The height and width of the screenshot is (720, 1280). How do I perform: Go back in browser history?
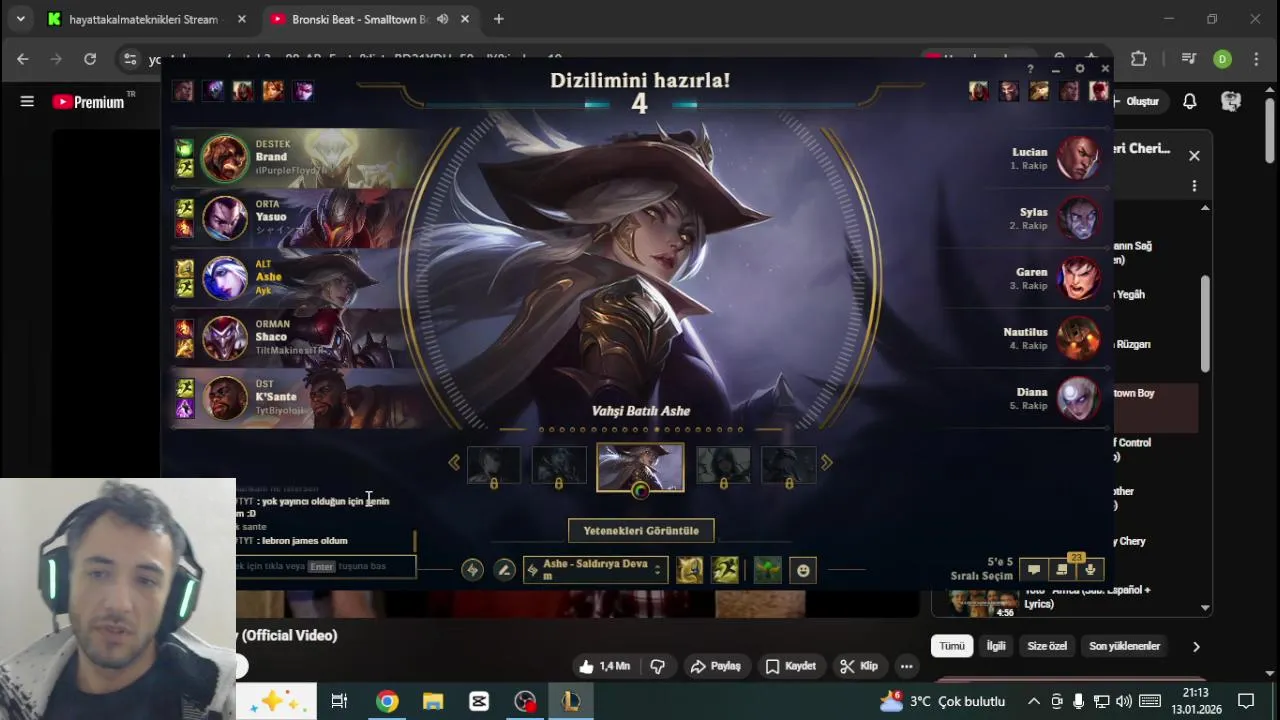pos(22,59)
